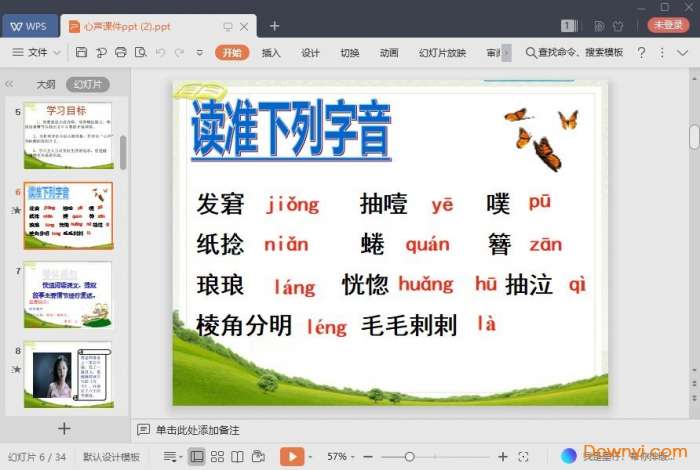Click the Print icon in toolbar
The image size is (700, 470).
118,52
